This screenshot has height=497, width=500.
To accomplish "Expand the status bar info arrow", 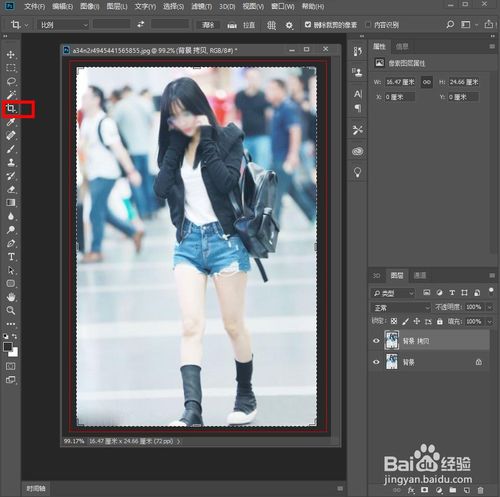I will tap(178, 441).
